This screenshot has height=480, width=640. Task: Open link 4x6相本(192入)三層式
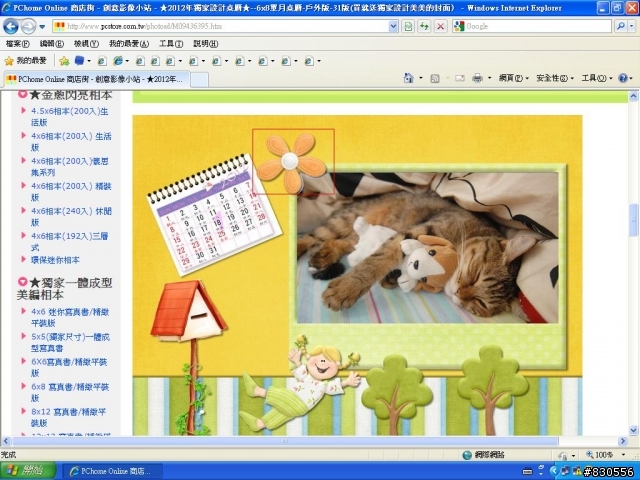tap(69, 241)
